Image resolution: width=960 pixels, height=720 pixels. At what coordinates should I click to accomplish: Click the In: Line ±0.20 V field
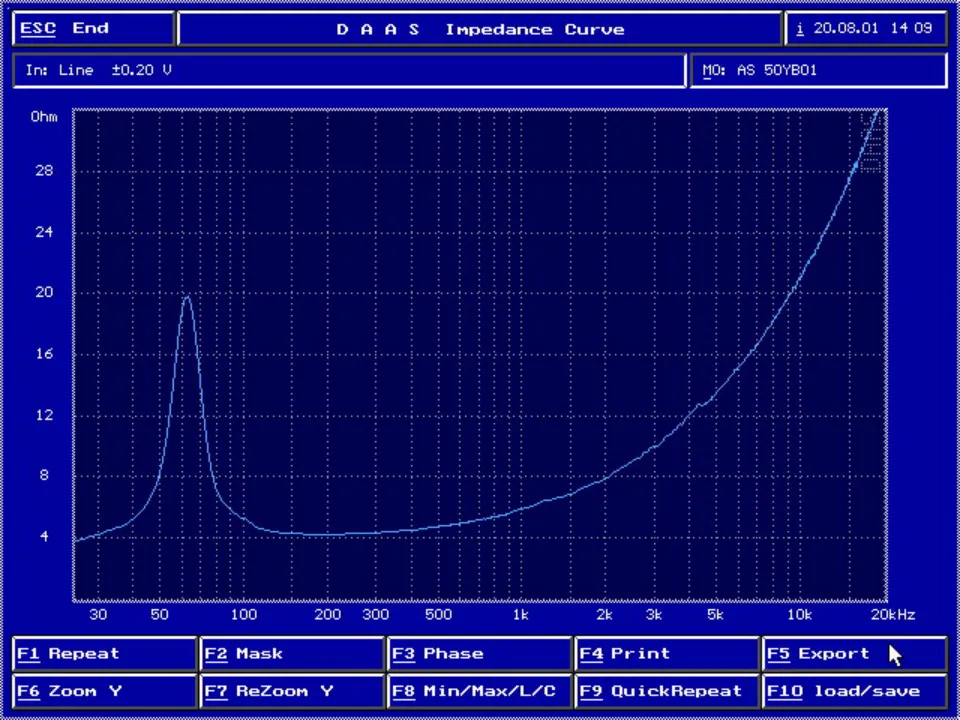[349, 70]
